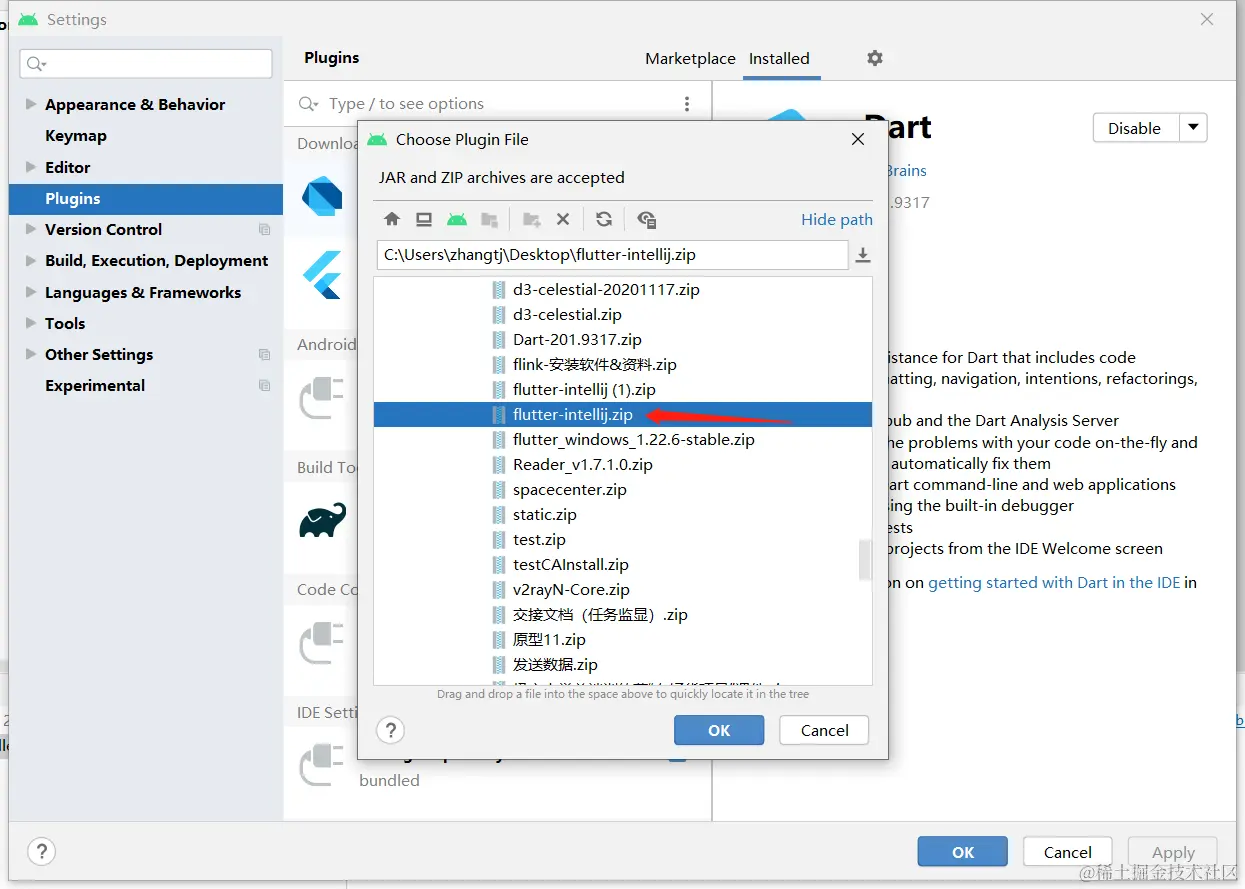This screenshot has height=889, width=1245.
Task: Click the module directory toolbar icon
Action: (x=489, y=219)
